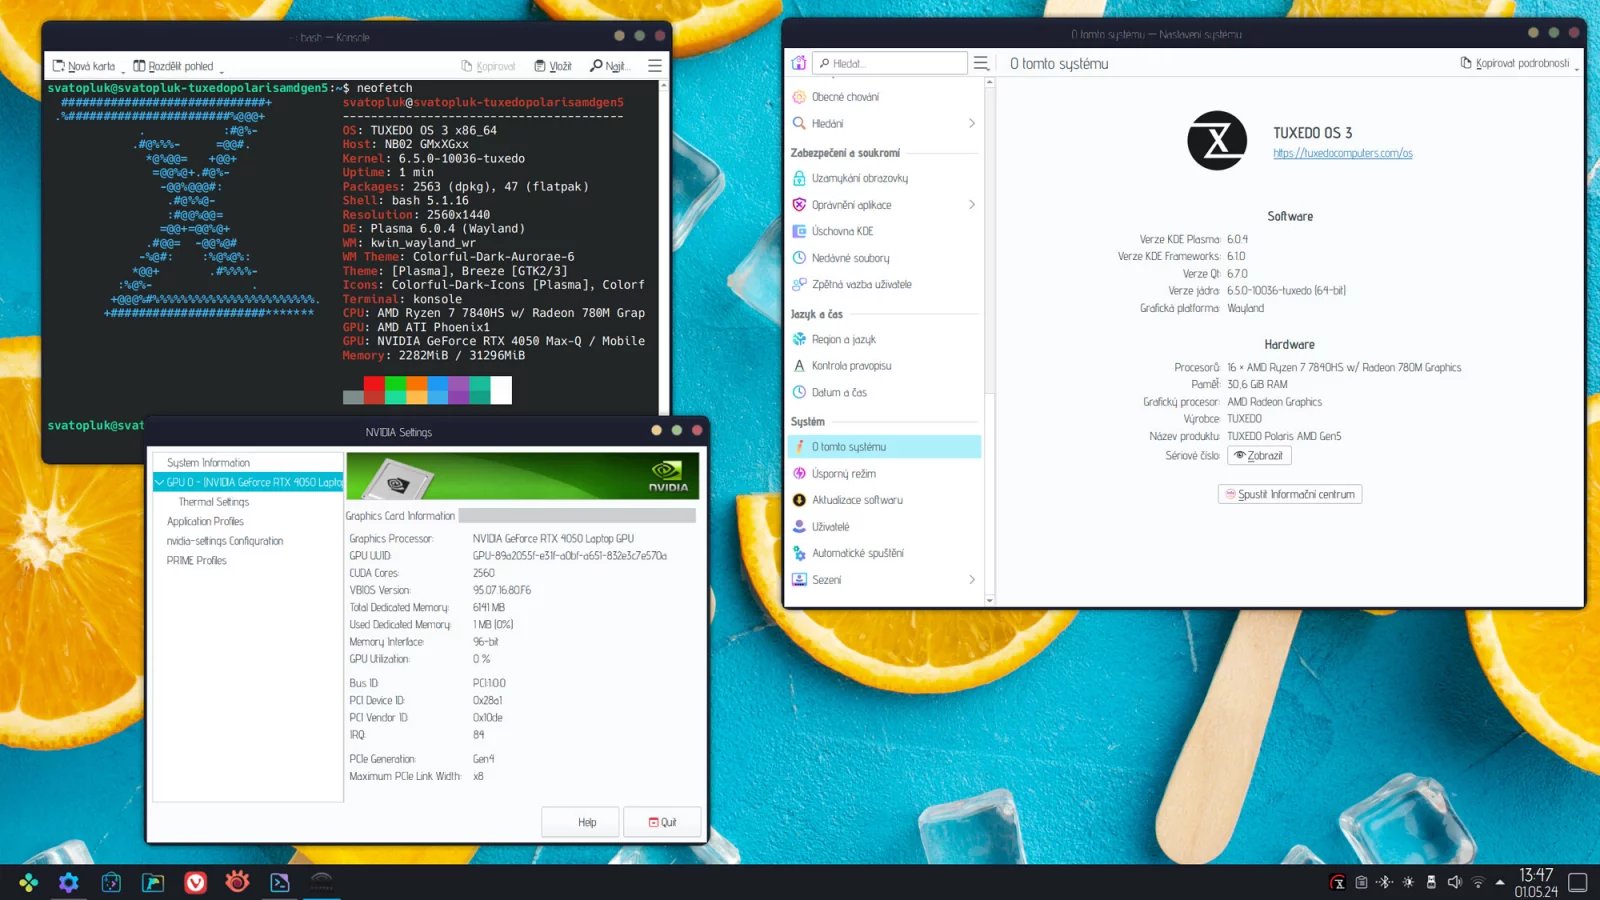Select O tomto systému in sidebar

[884, 447]
